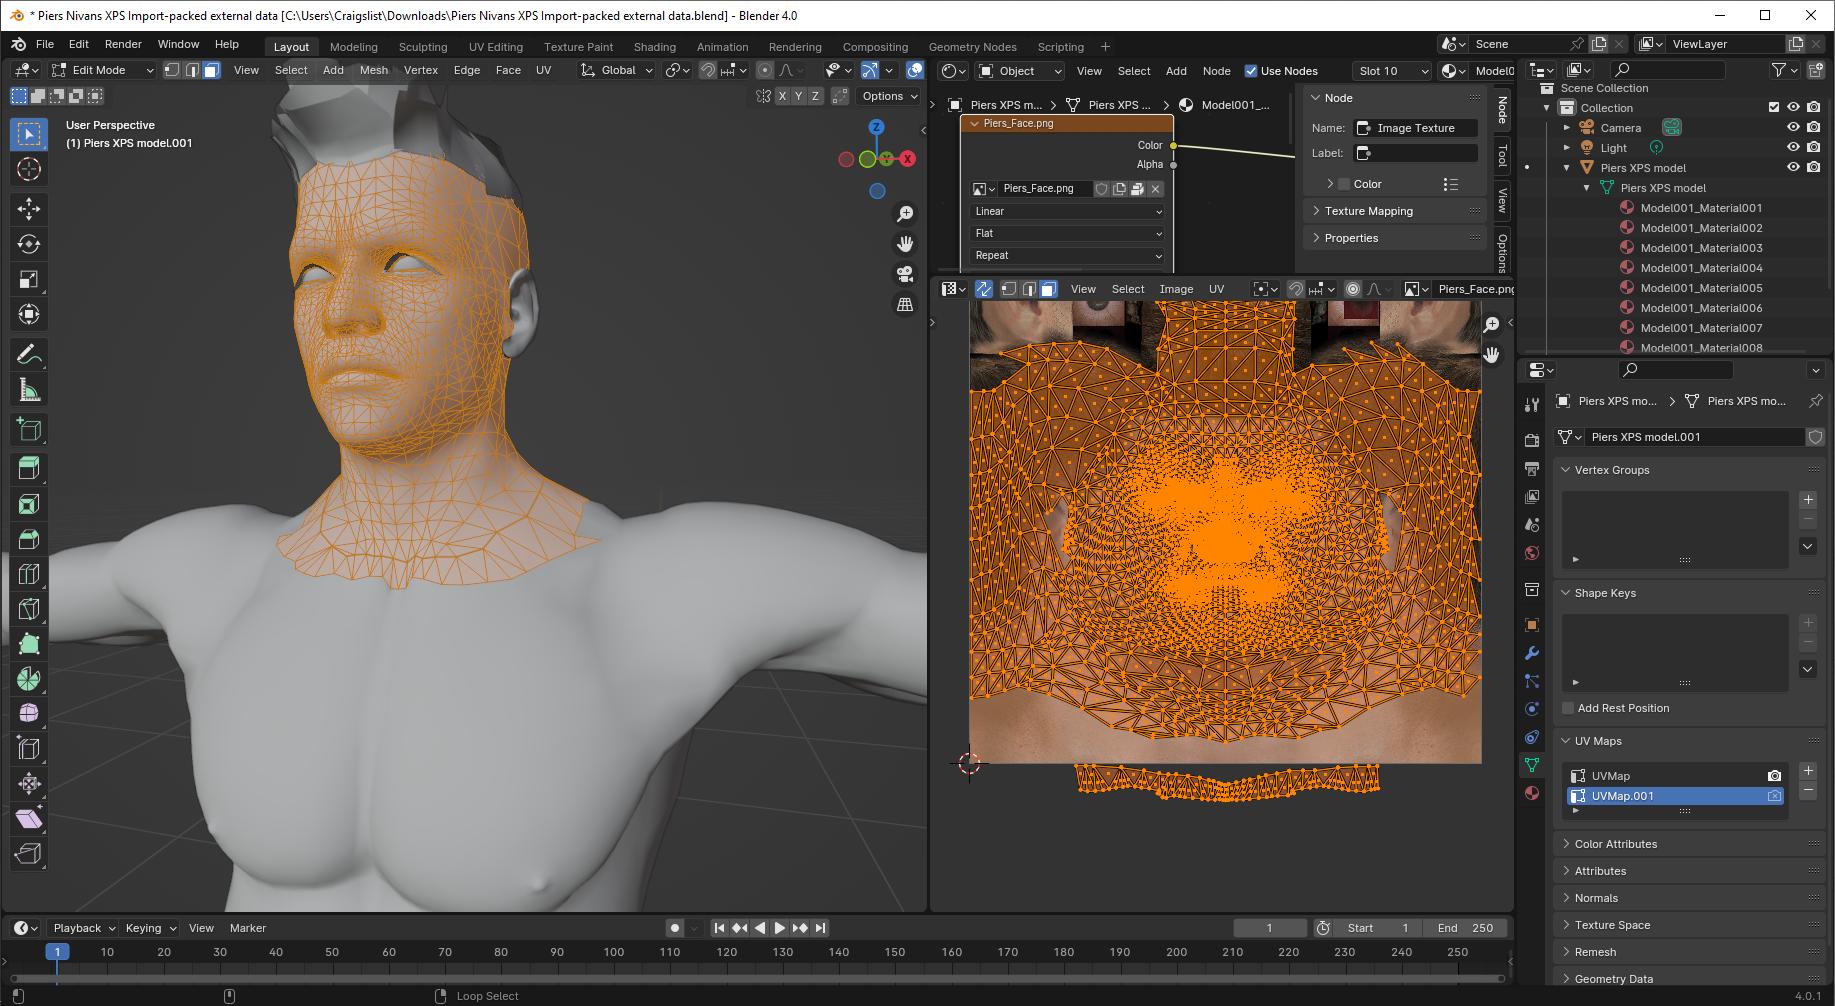
Task: Switch to face select mode
Action: tap(211, 70)
